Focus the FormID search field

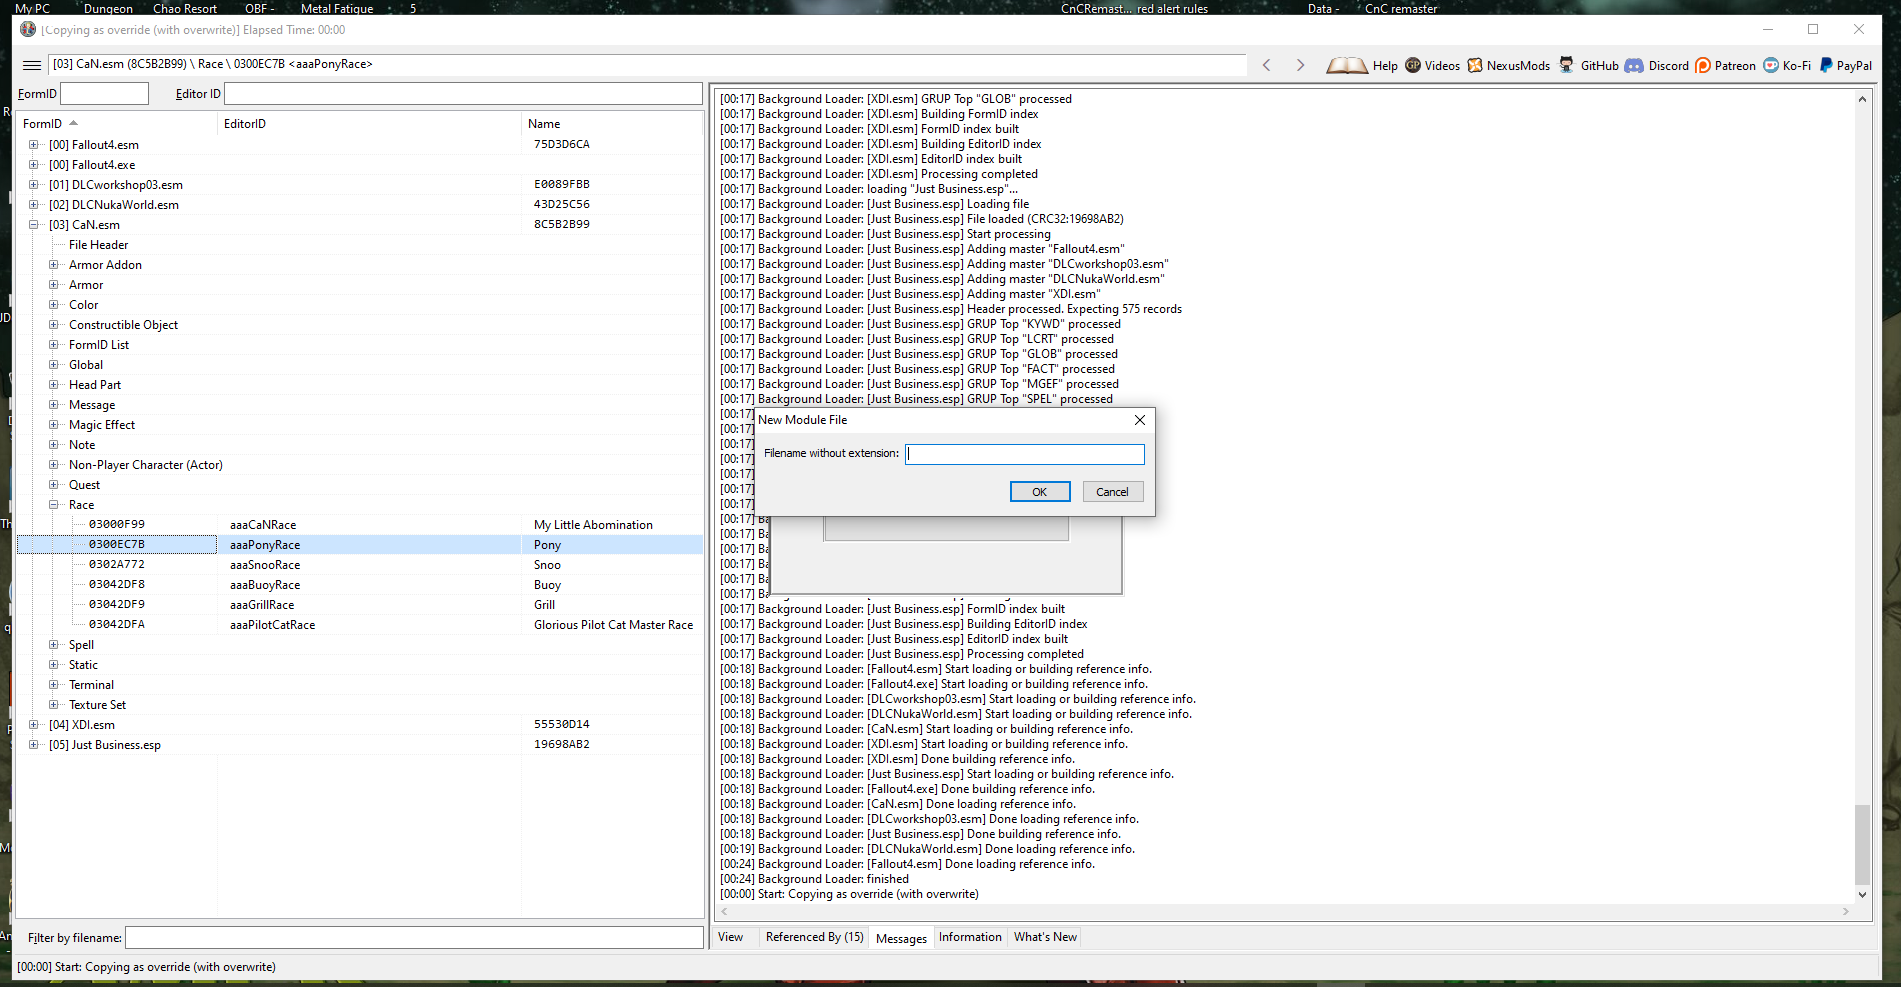104,94
